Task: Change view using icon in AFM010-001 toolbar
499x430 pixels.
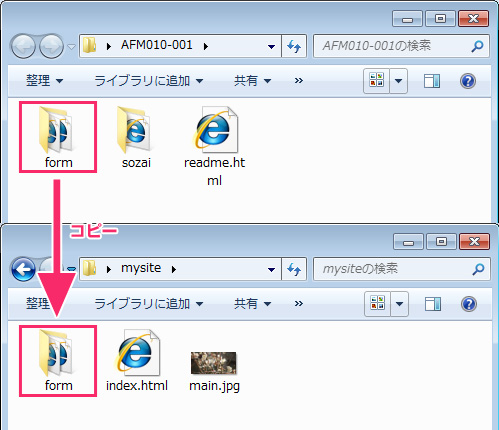Action: (x=377, y=81)
